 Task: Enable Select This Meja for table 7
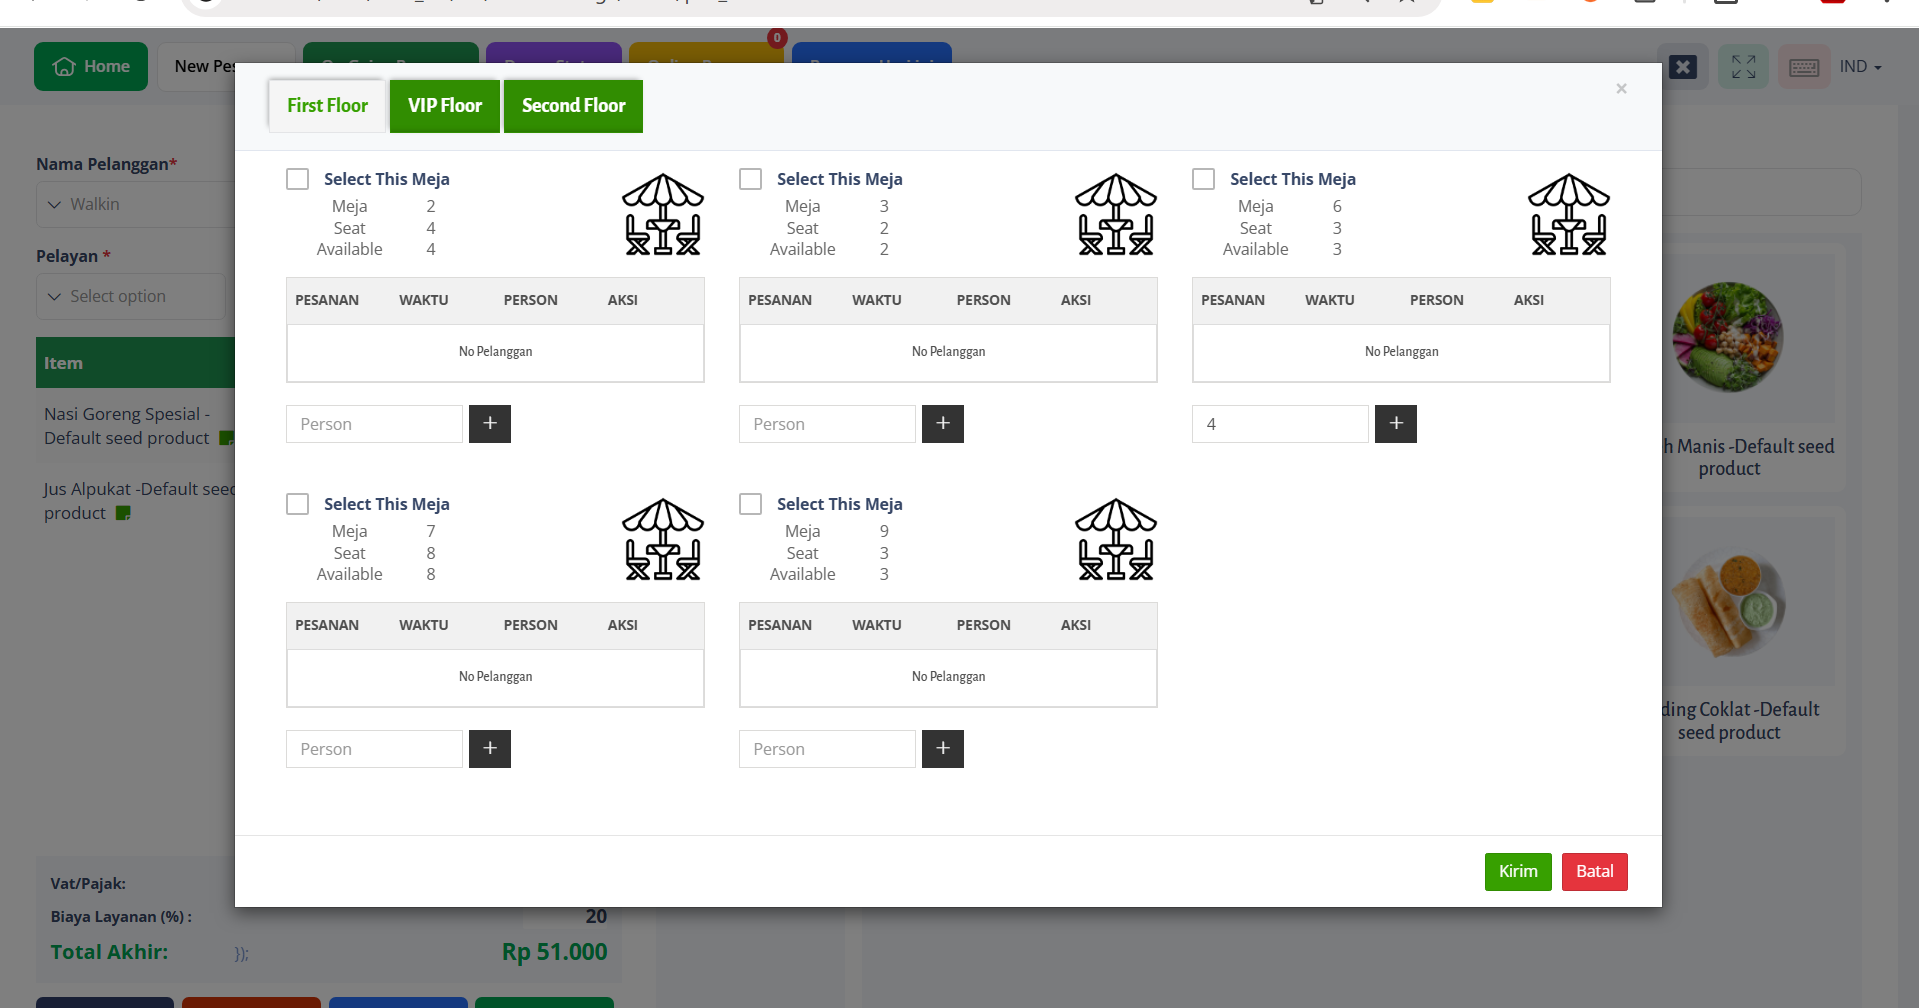(298, 504)
